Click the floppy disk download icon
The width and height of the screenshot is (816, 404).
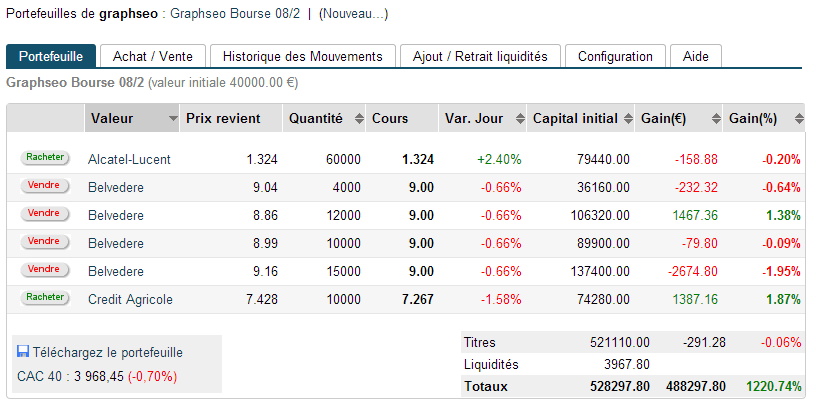23,352
